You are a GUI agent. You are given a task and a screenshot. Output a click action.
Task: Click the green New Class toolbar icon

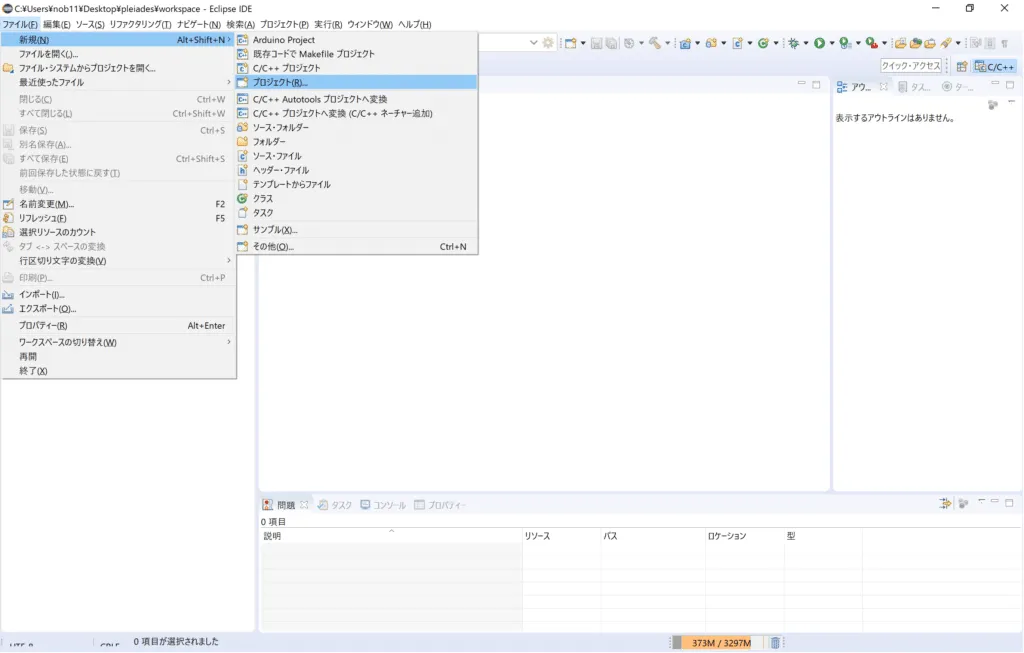[x=763, y=43]
